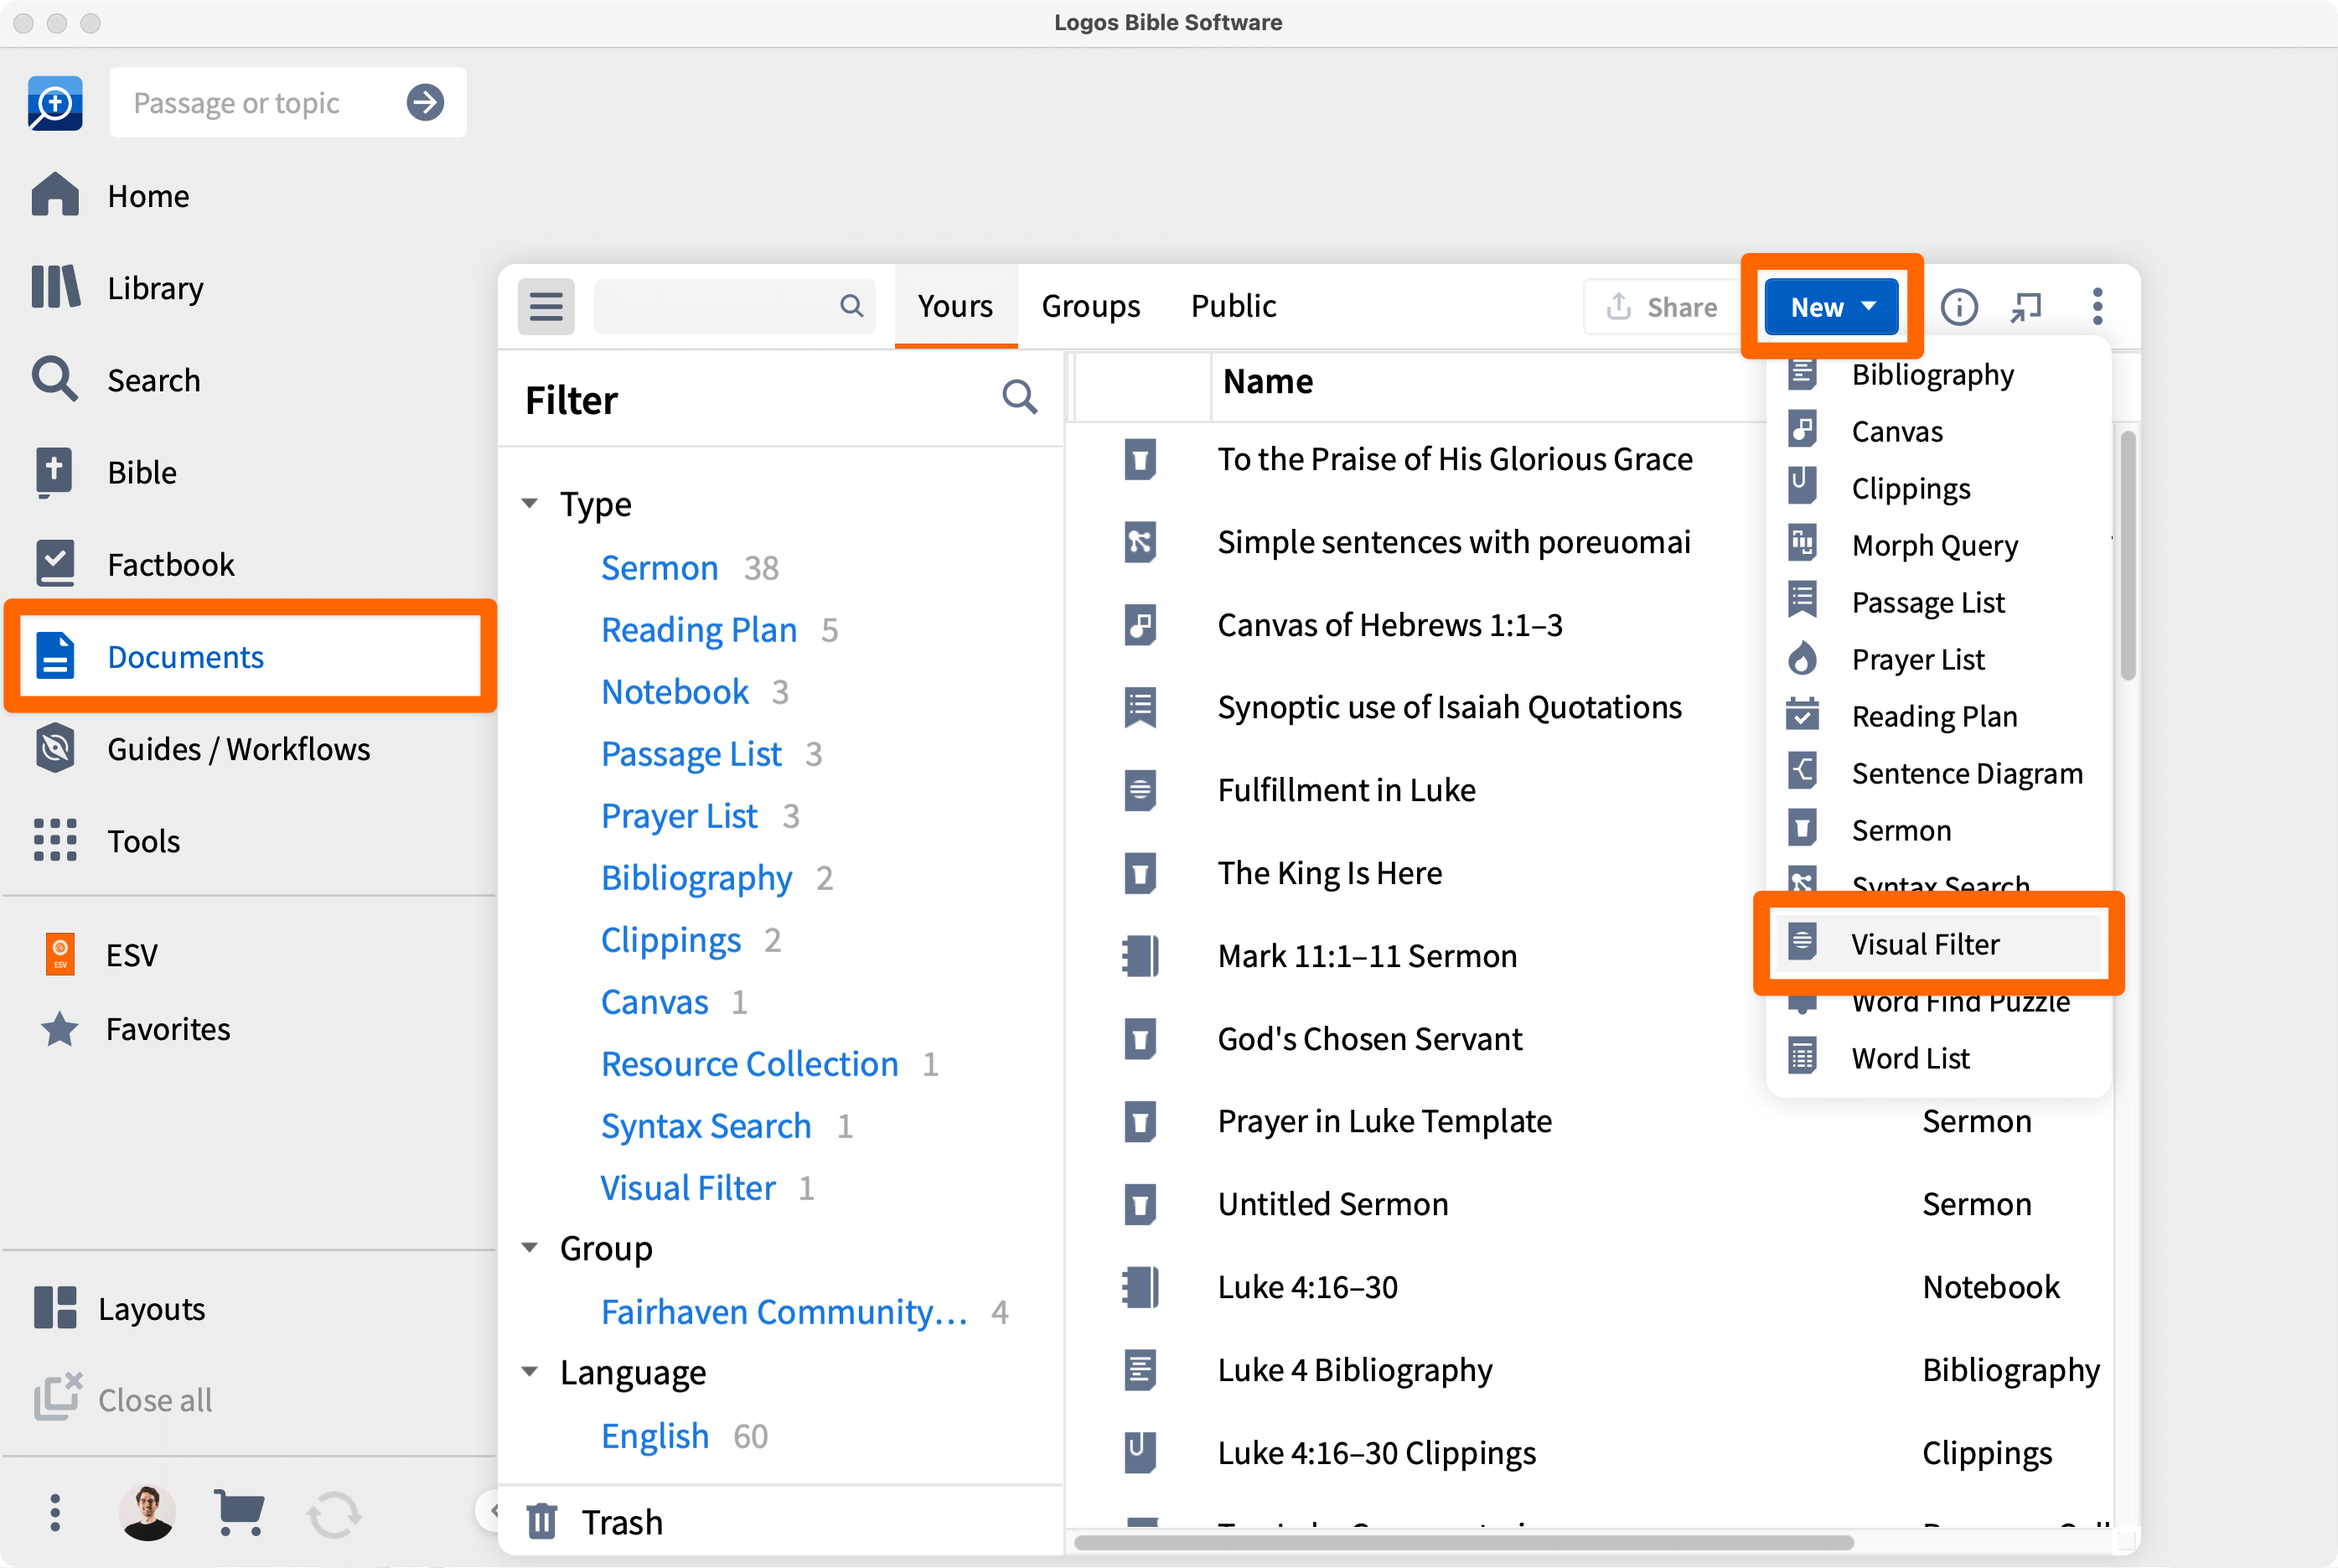Screen dimensions: 2338x1568
Task: Click the Documents info icon
Action: click(x=1959, y=306)
